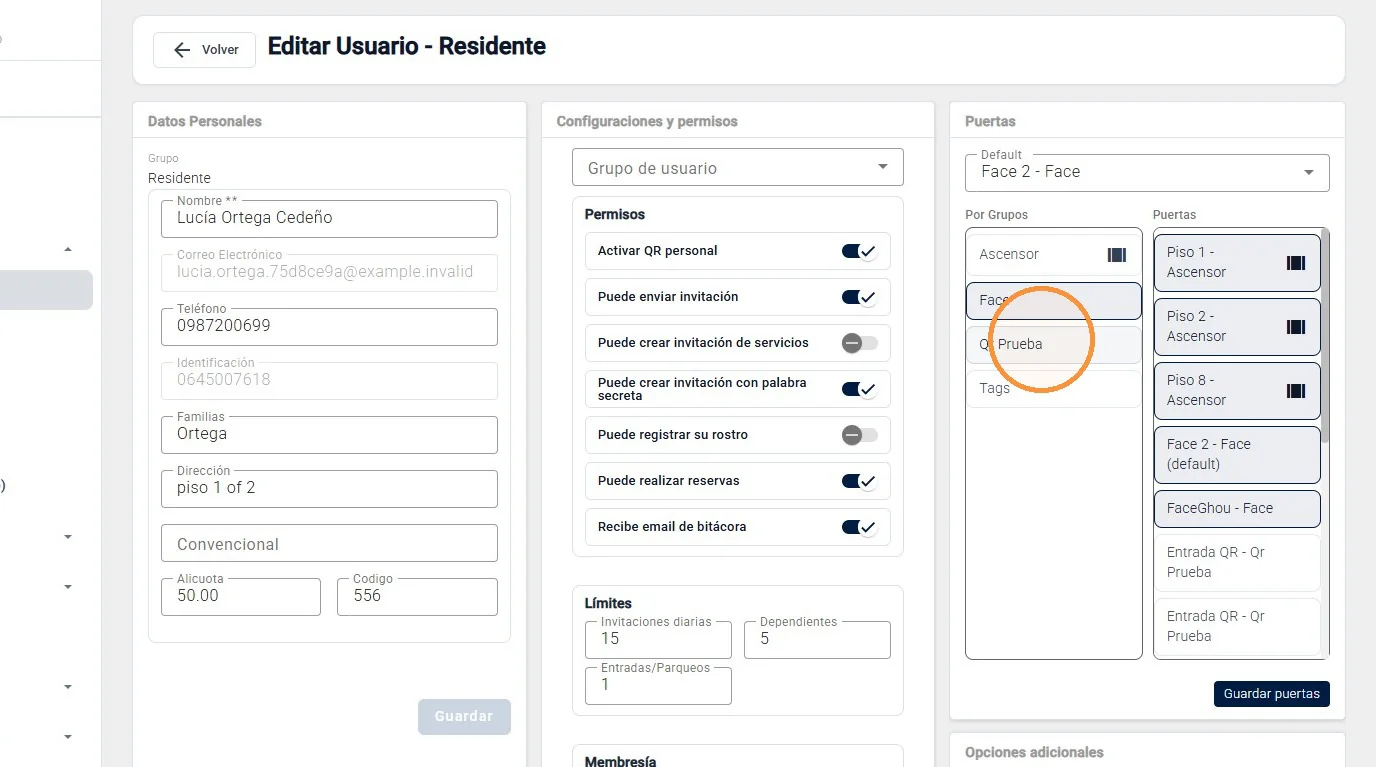
Task: Select the Tags group
Action: tap(1053, 388)
